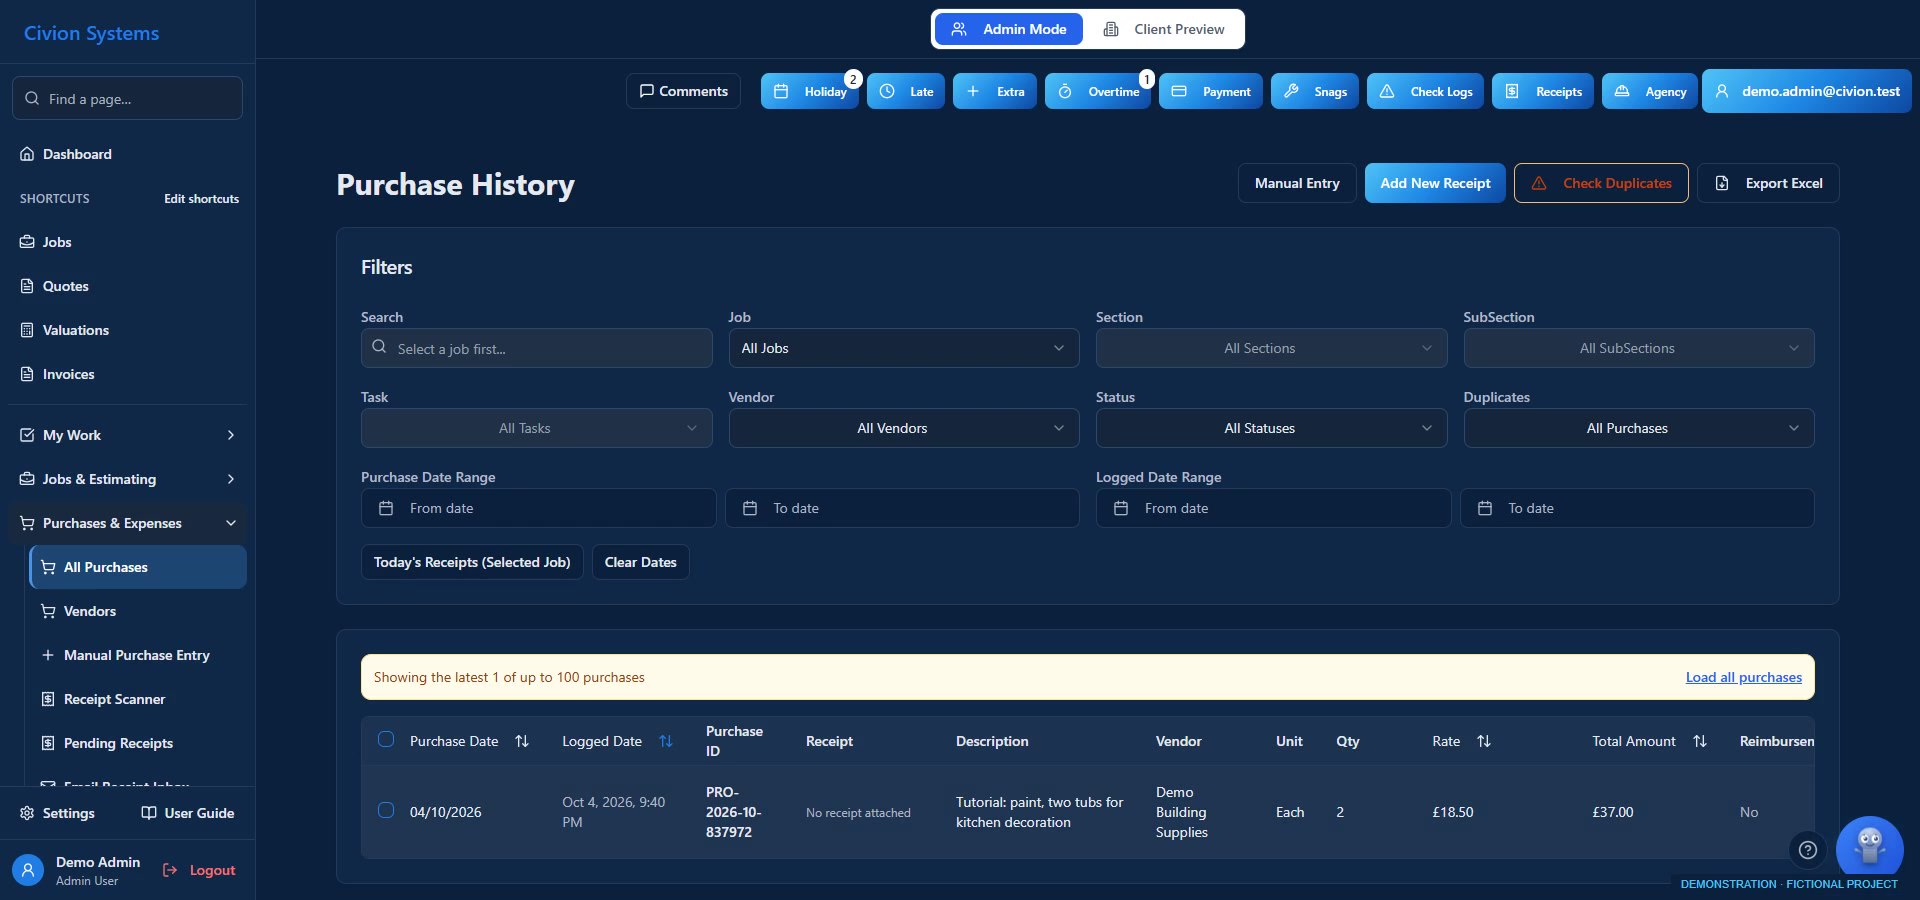Toggle select-all checkbox in table header

click(386, 740)
